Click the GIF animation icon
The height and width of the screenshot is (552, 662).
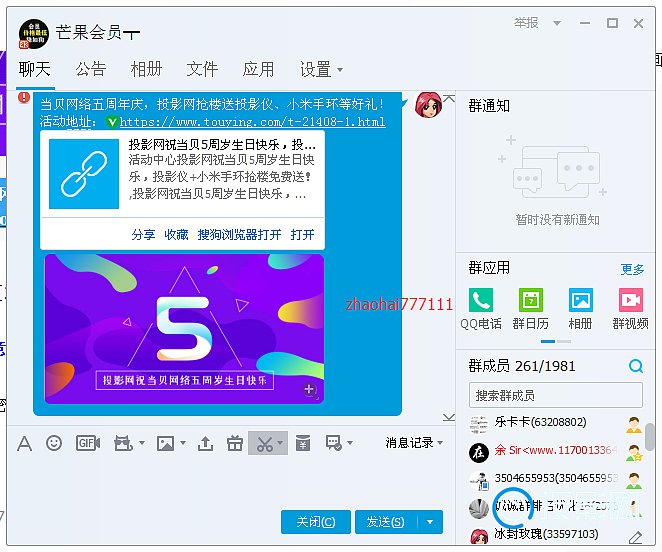click(x=88, y=443)
